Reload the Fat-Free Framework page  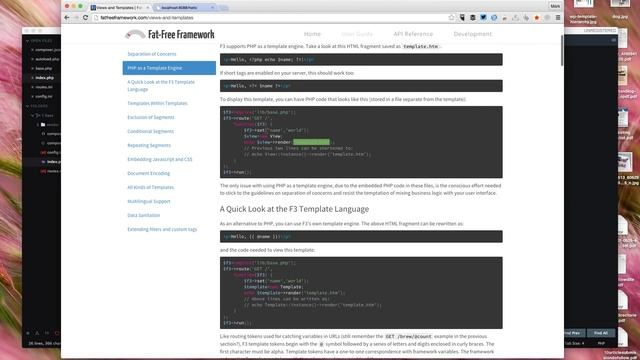click(x=85, y=18)
